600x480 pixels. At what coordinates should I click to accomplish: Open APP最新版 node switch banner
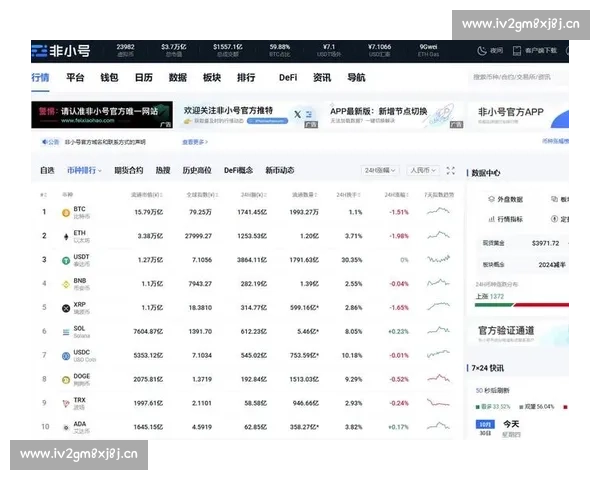395,114
